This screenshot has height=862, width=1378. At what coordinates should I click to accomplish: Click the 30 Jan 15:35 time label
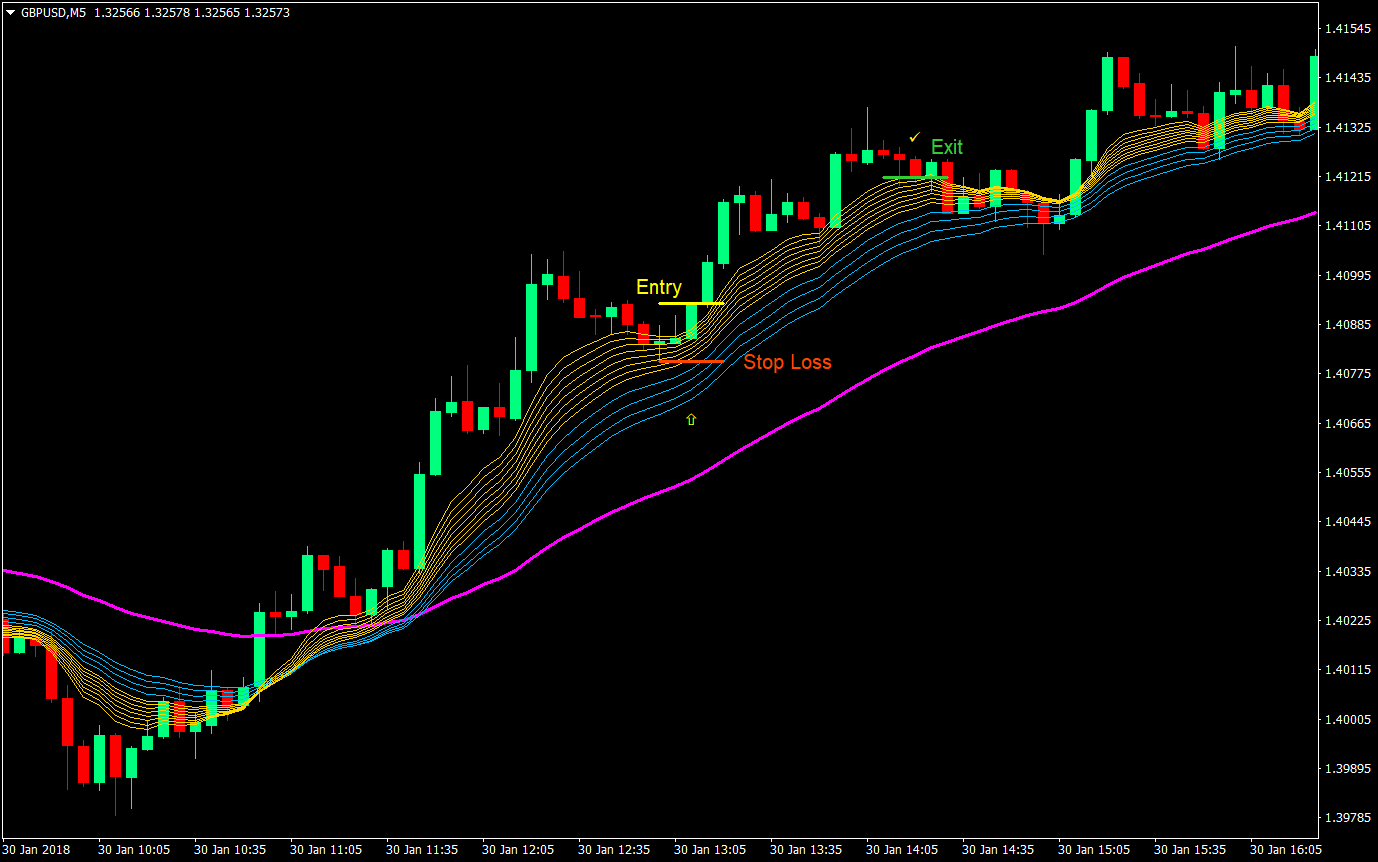pos(1190,850)
